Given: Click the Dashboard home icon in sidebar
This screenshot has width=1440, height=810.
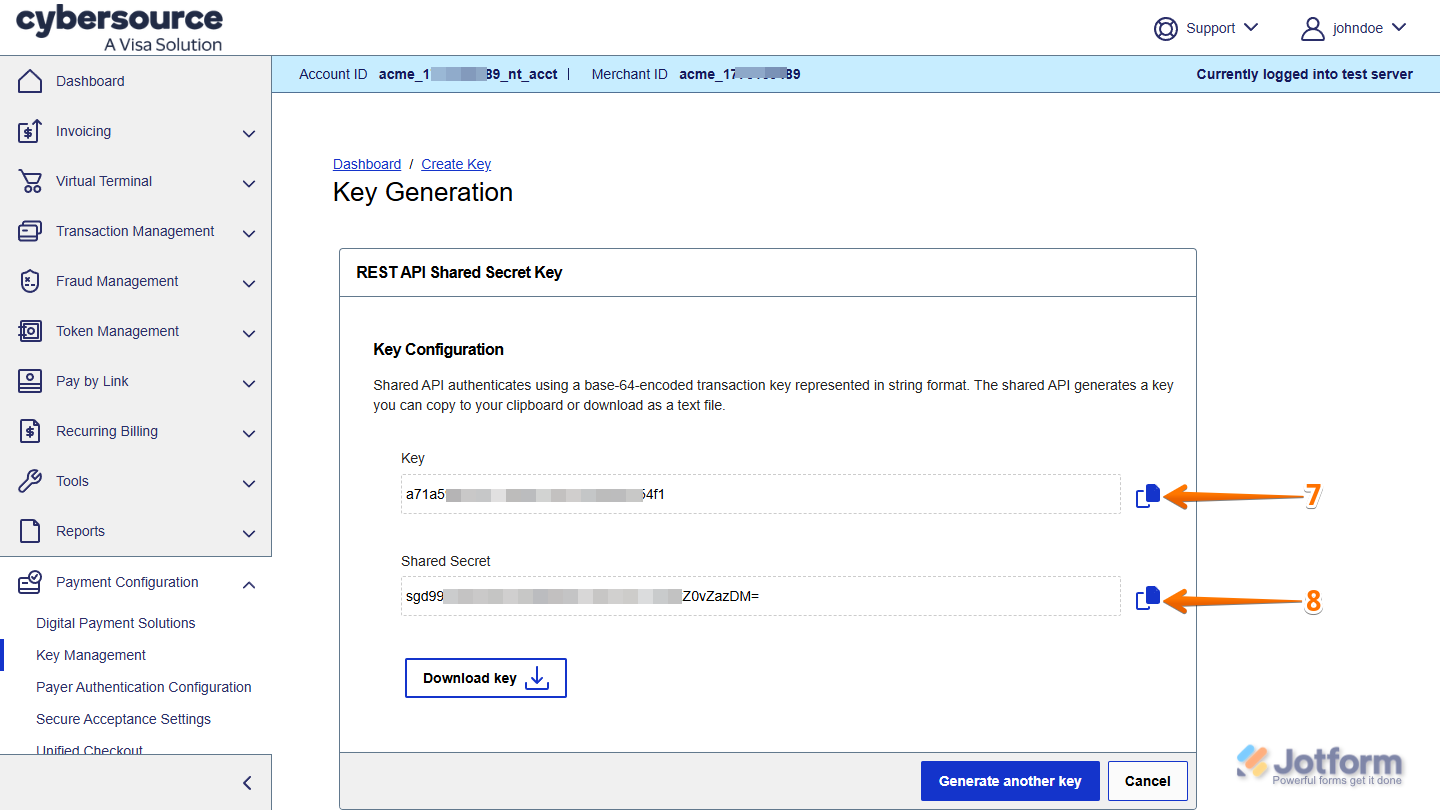Looking at the screenshot, I should [30, 81].
